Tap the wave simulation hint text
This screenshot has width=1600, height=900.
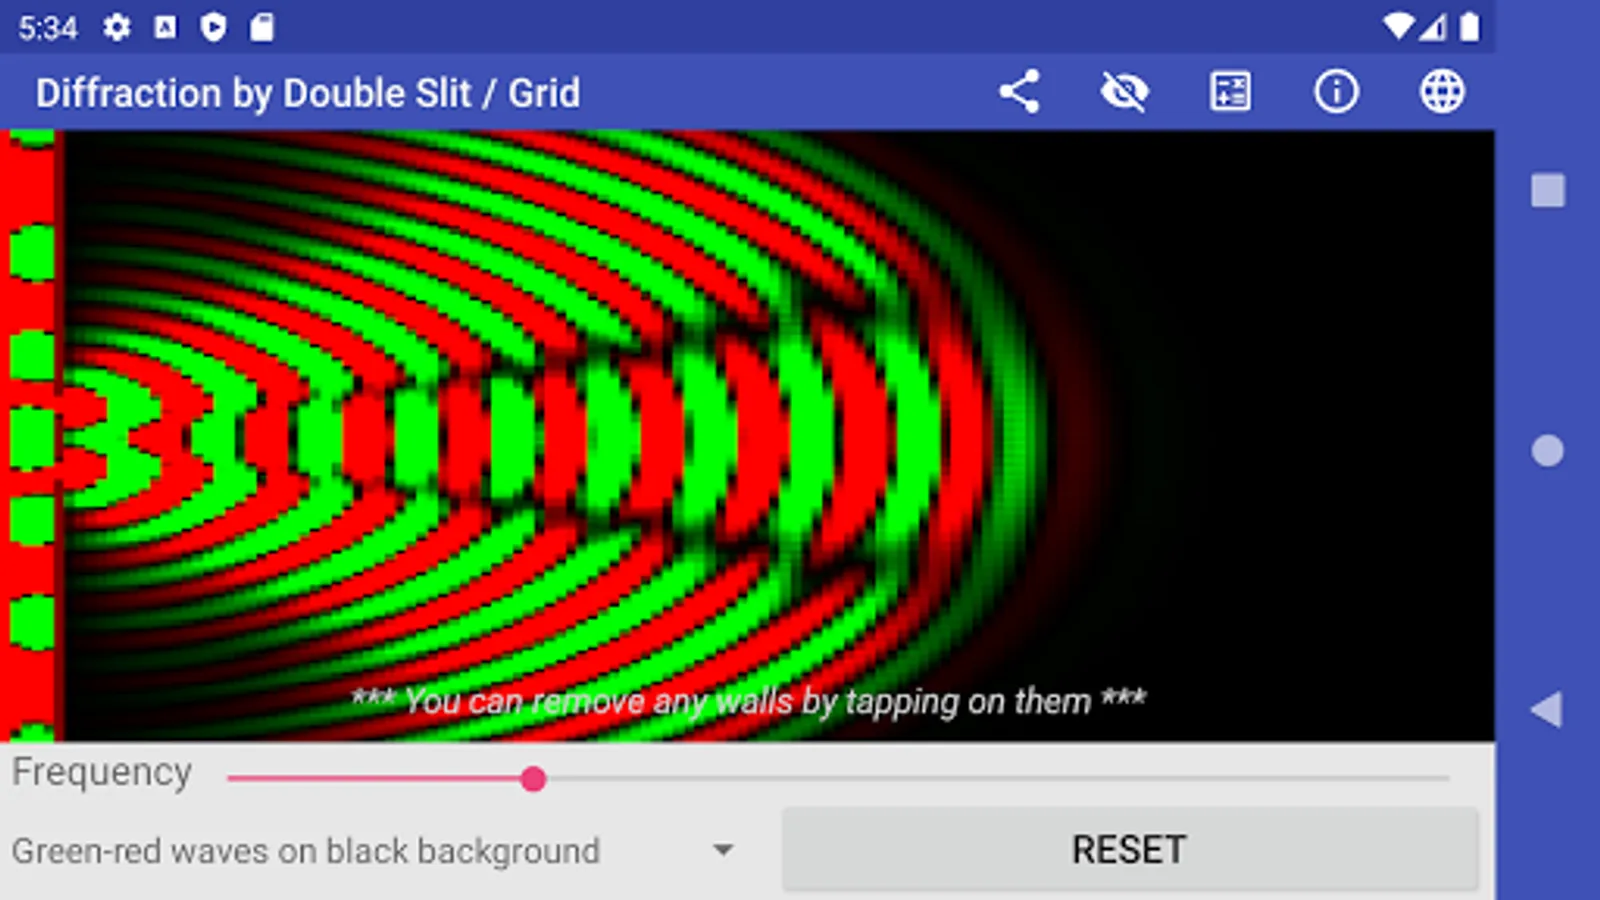(748, 701)
